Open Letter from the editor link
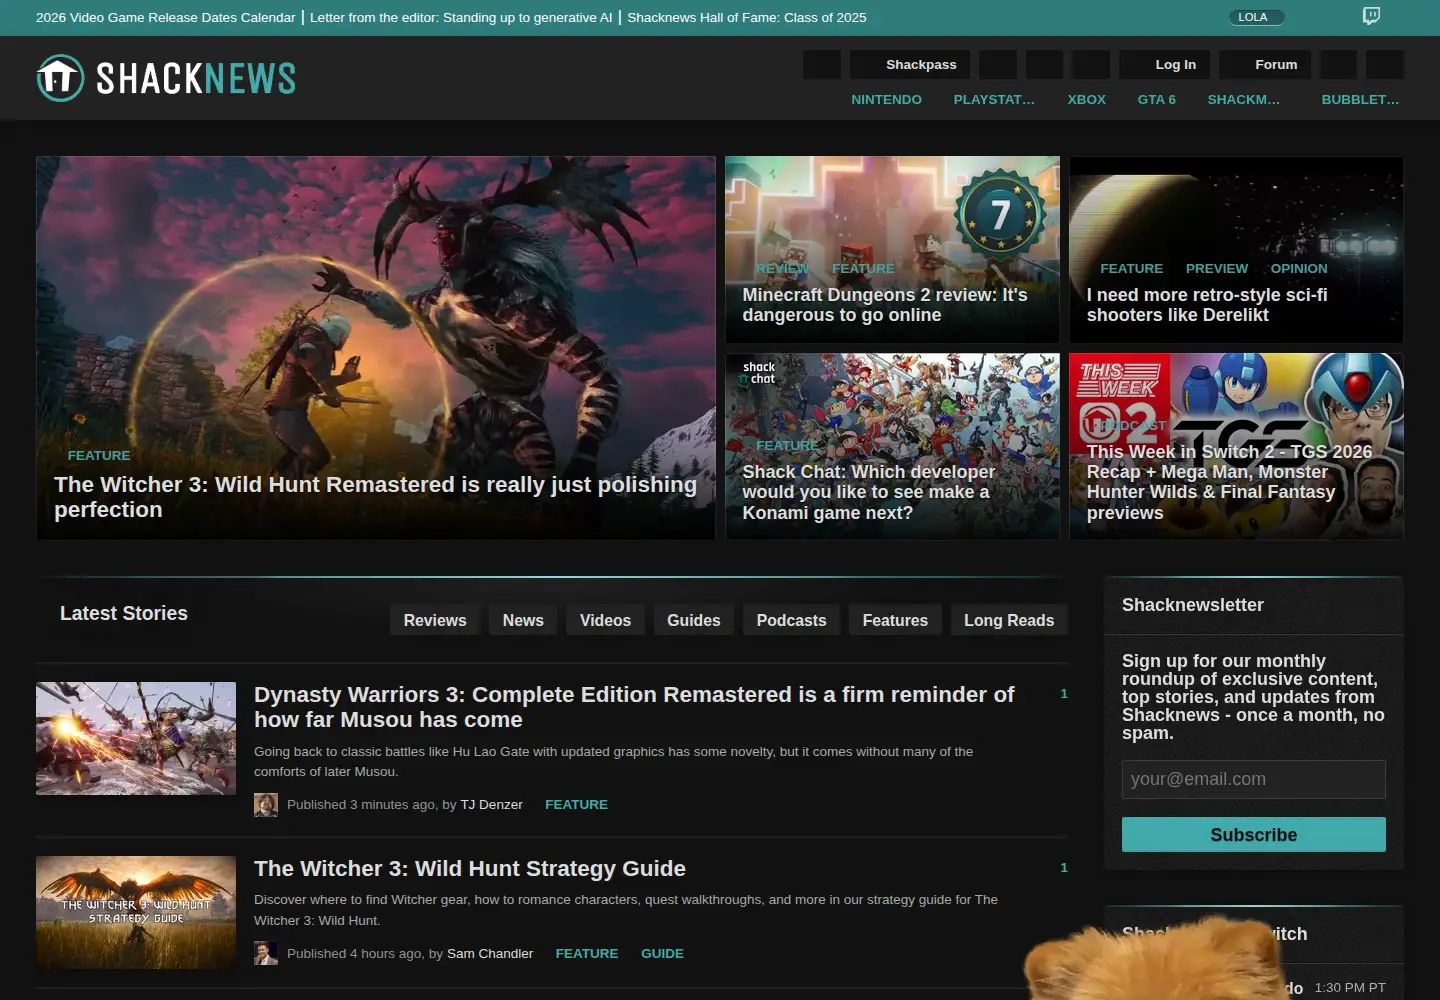 [461, 18]
